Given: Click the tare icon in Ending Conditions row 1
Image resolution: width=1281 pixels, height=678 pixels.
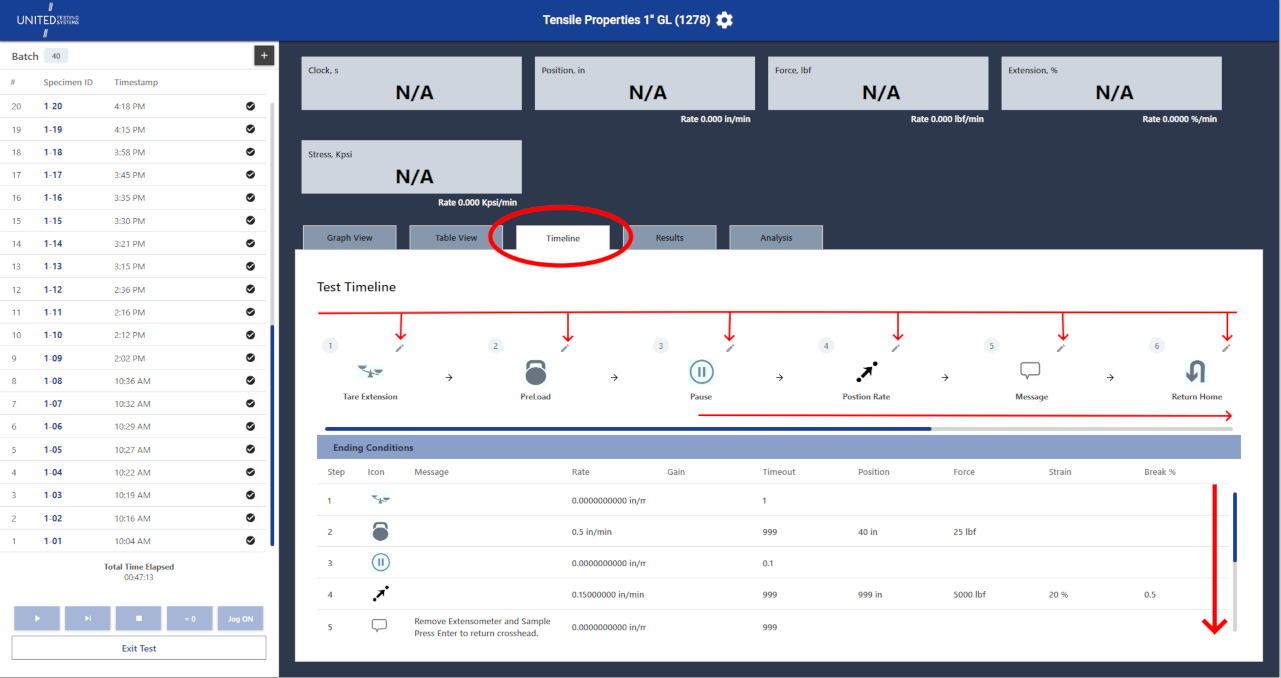Looking at the screenshot, I should [380, 499].
